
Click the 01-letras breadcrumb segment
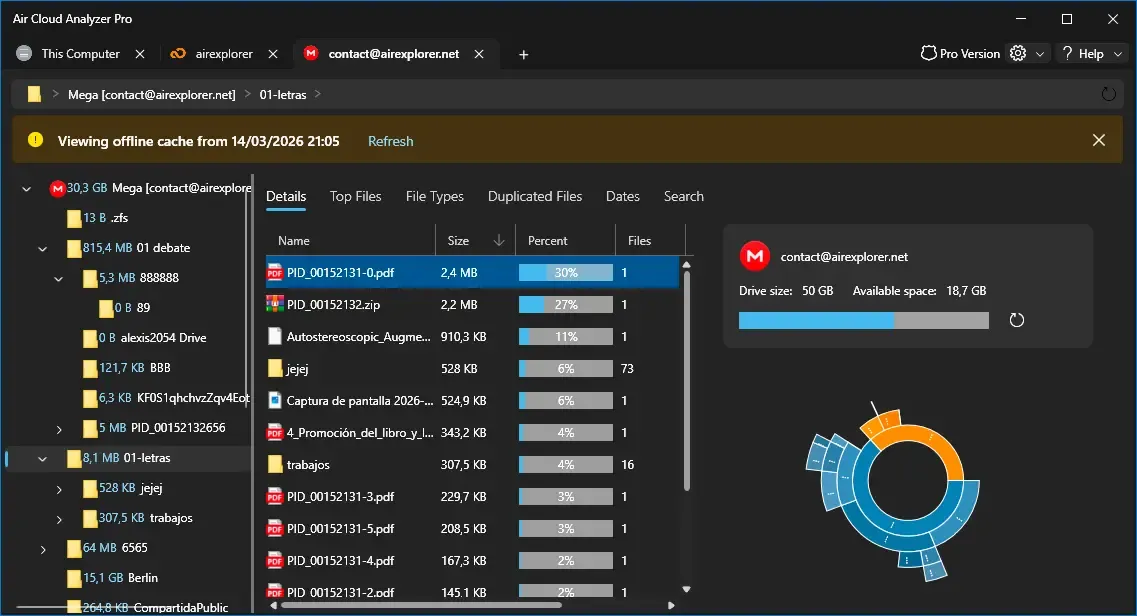coord(283,94)
